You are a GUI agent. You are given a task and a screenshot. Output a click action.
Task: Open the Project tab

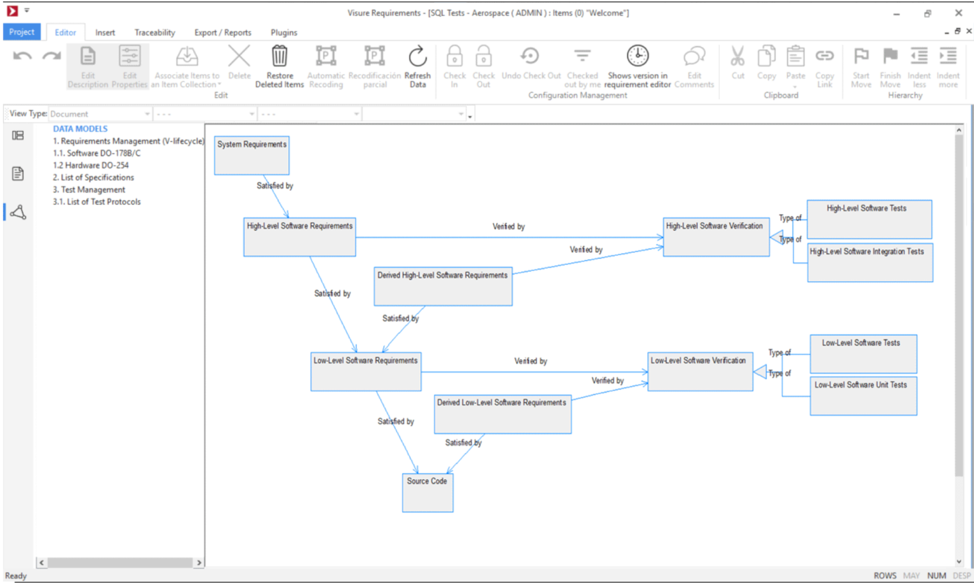click(x=22, y=32)
